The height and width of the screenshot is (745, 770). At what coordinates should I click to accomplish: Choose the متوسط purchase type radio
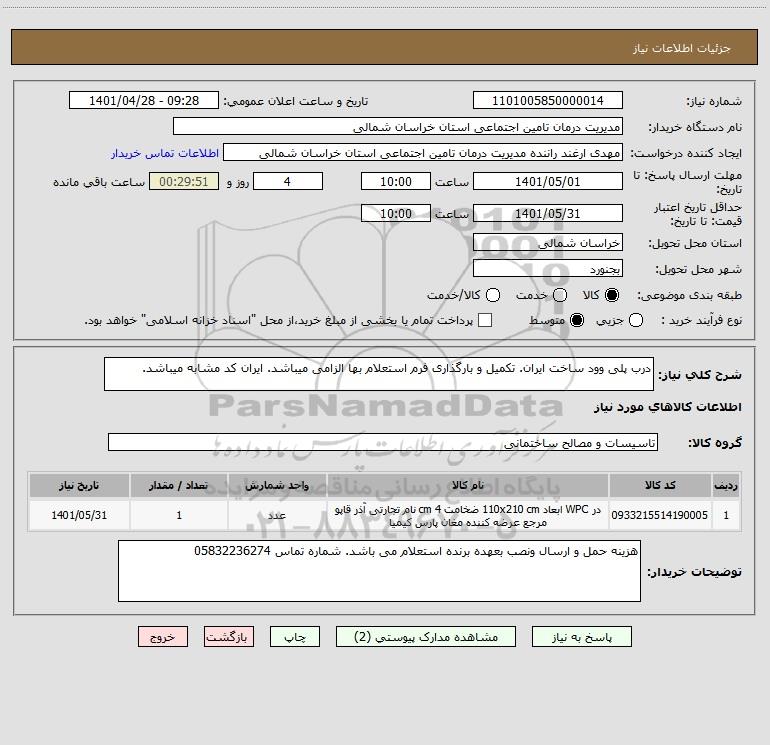pyautogui.click(x=577, y=320)
